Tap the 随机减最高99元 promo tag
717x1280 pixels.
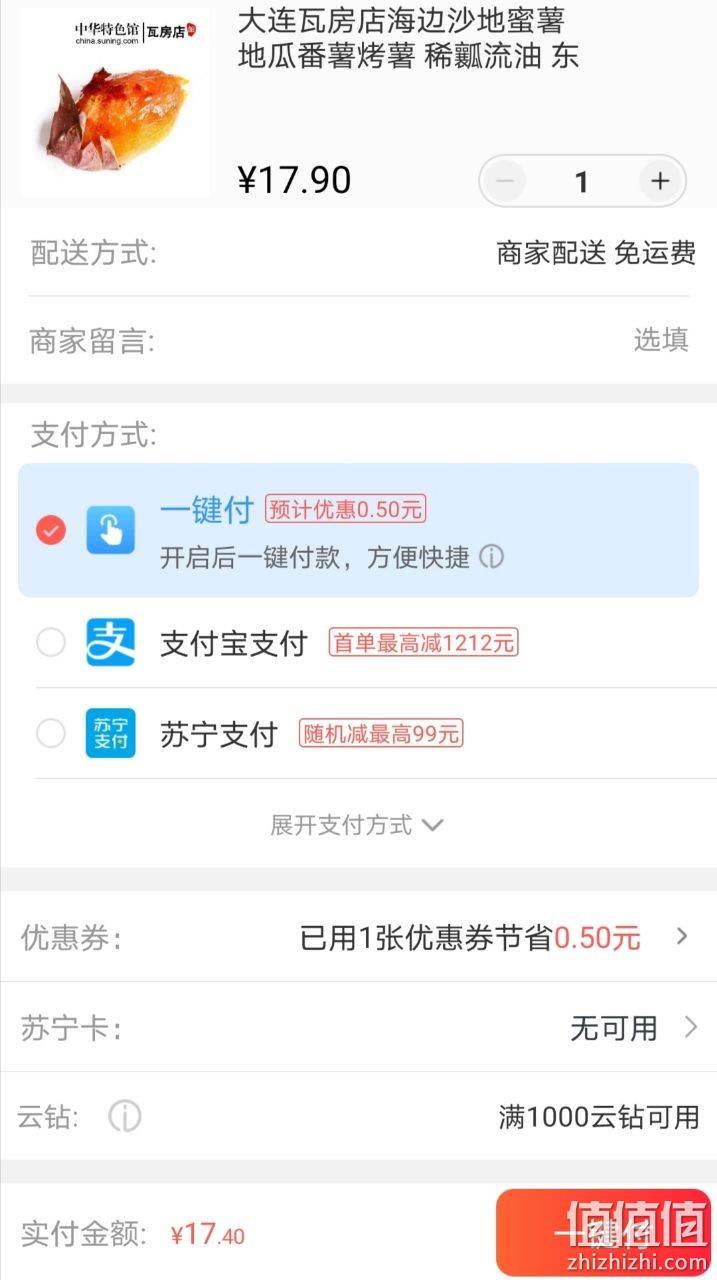pos(381,734)
